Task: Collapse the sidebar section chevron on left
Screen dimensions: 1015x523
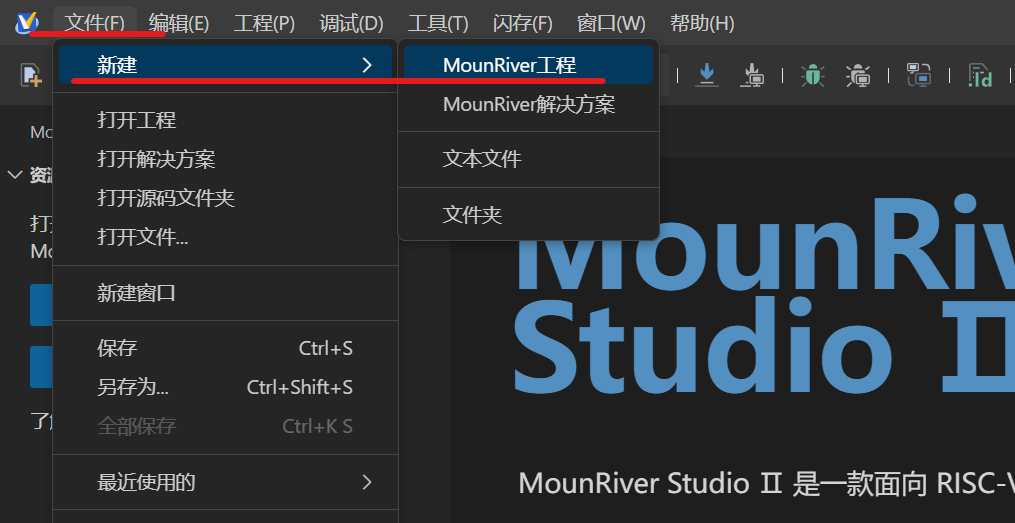Action: [x=15, y=175]
